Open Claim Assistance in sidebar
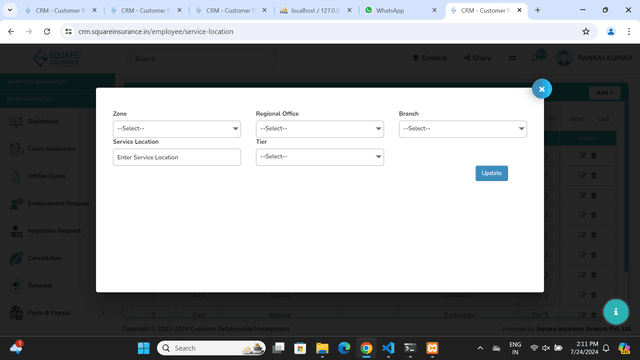 pyautogui.click(x=51, y=149)
